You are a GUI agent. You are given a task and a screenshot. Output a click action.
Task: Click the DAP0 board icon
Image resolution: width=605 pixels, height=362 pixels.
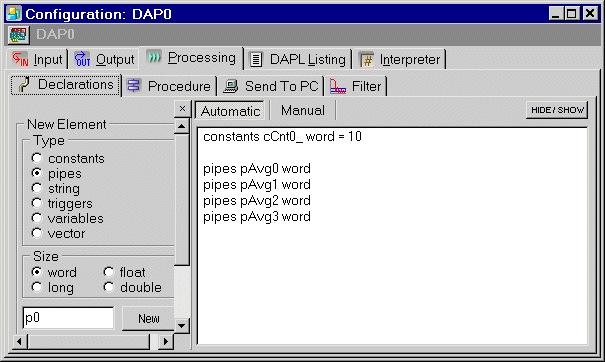point(18,35)
